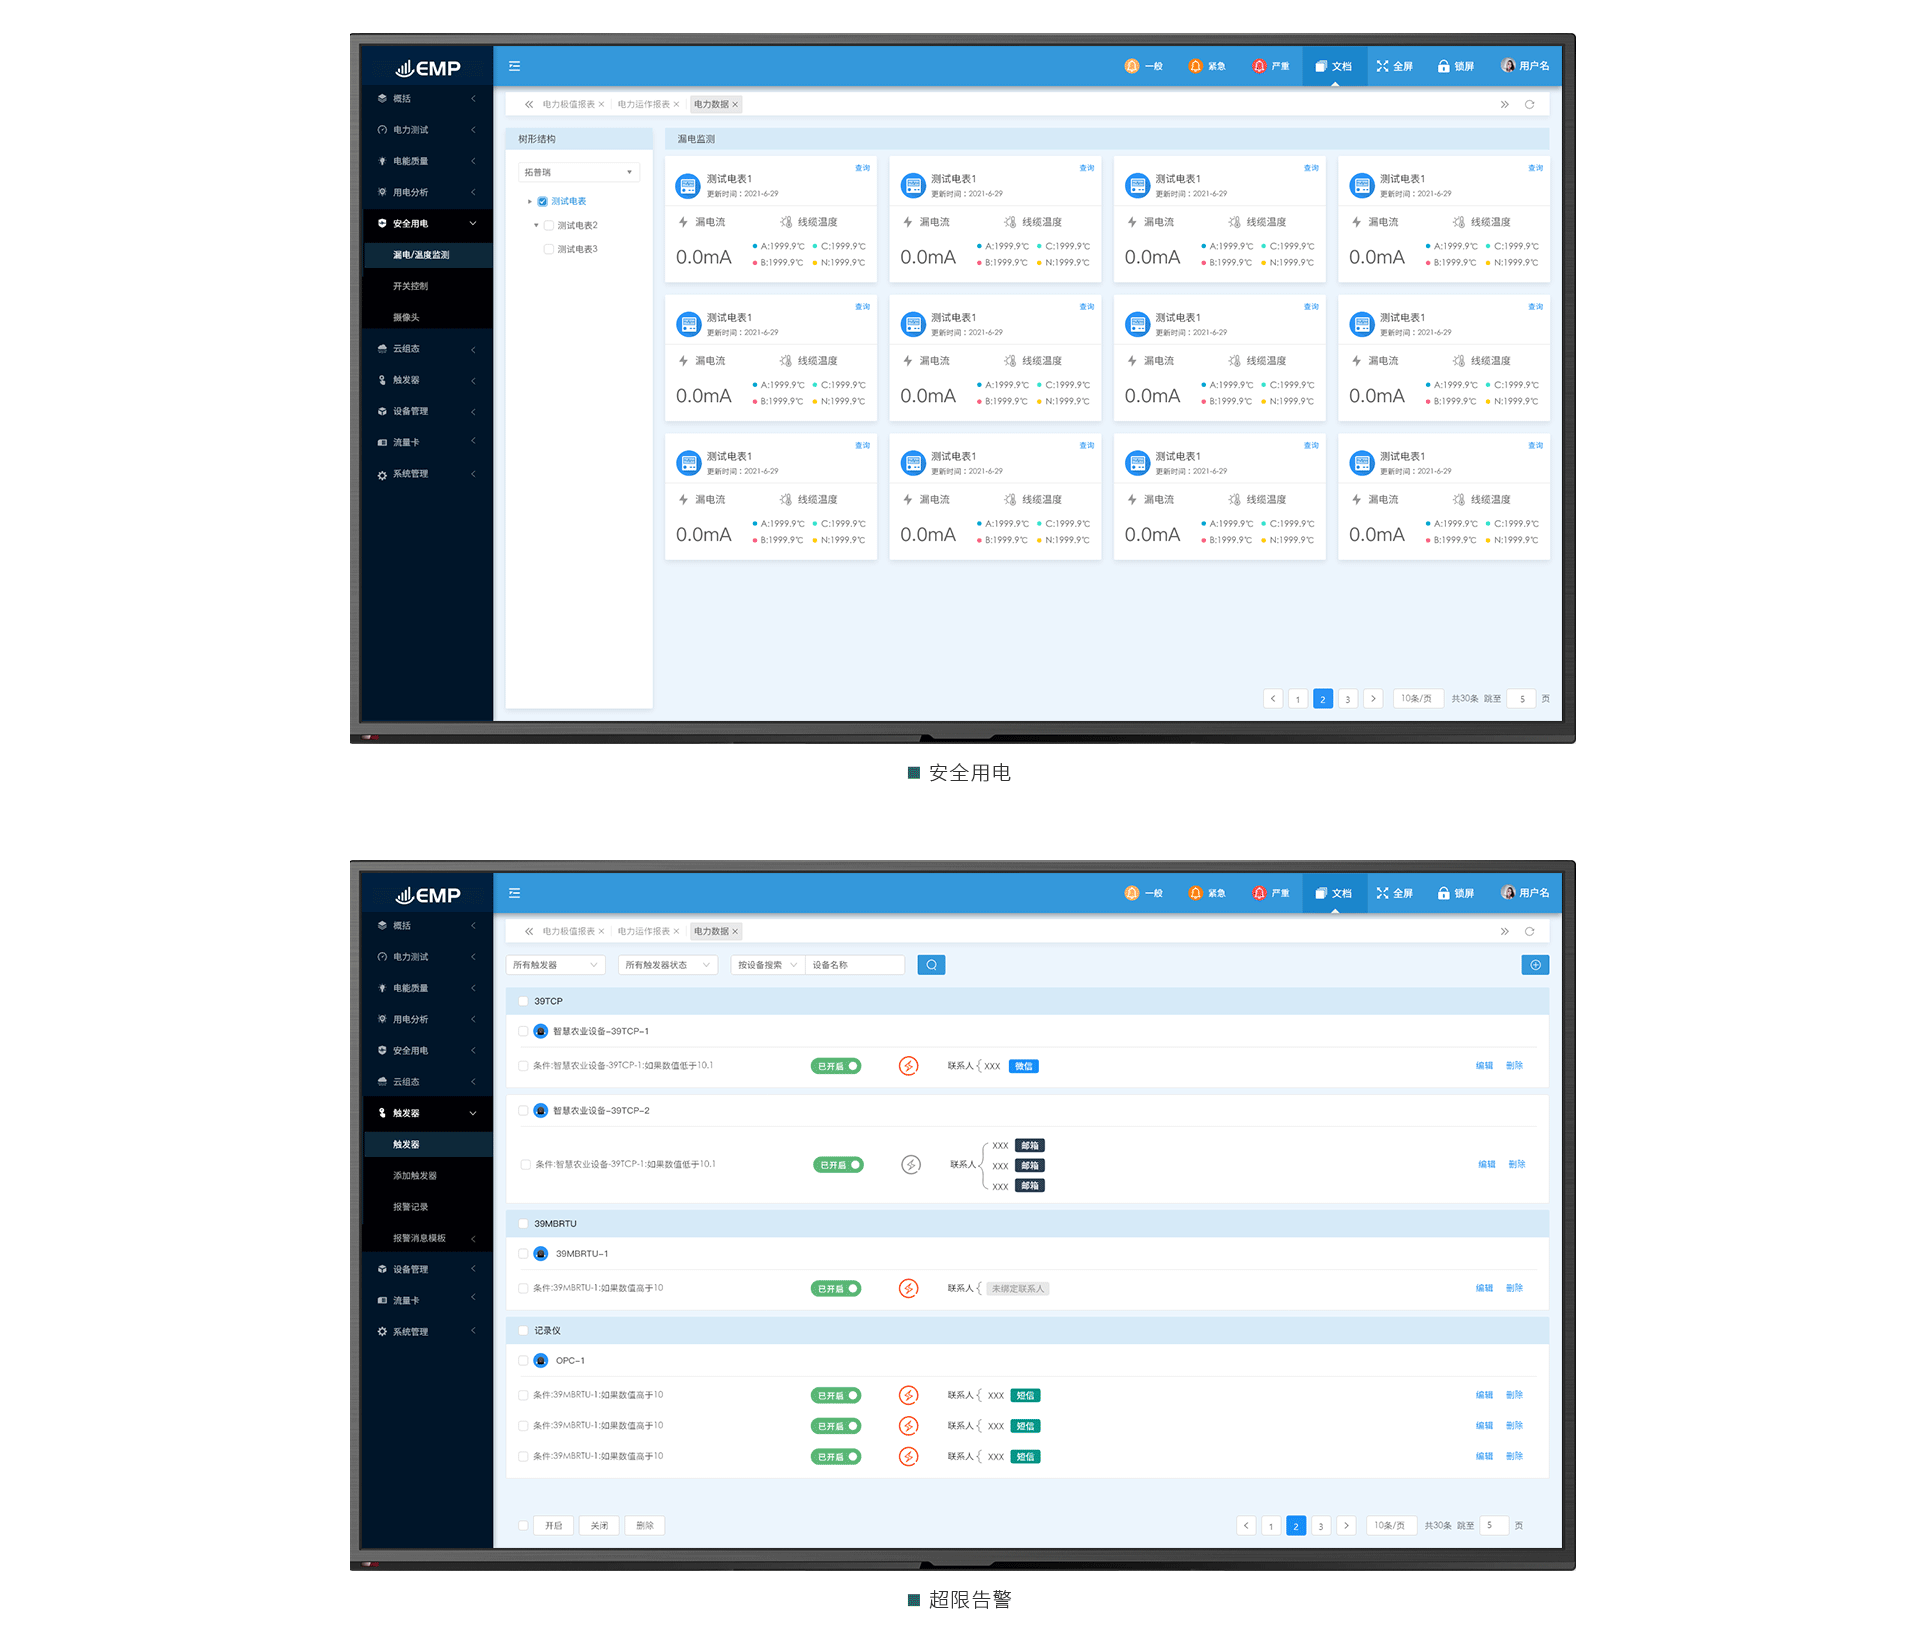Open the 按设备搜索 dropdown
The height and width of the screenshot is (1650, 1920).
[x=767, y=965]
